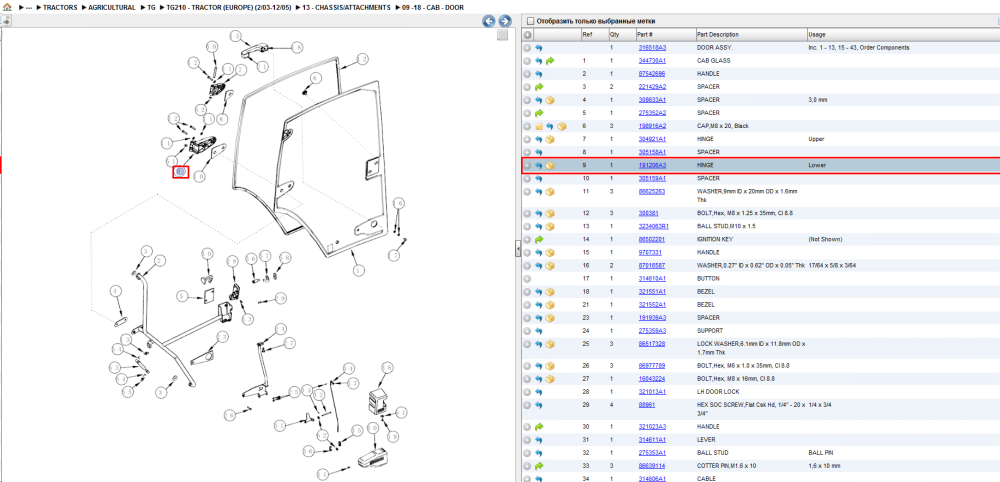Toggle the selection circle for BALL STUD BALL PIN row

(527, 453)
